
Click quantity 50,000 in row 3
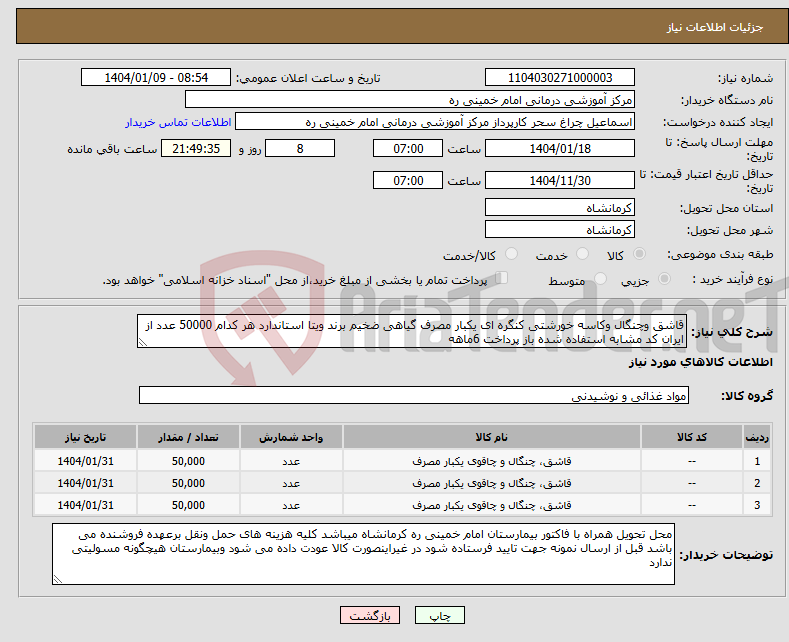(188, 505)
